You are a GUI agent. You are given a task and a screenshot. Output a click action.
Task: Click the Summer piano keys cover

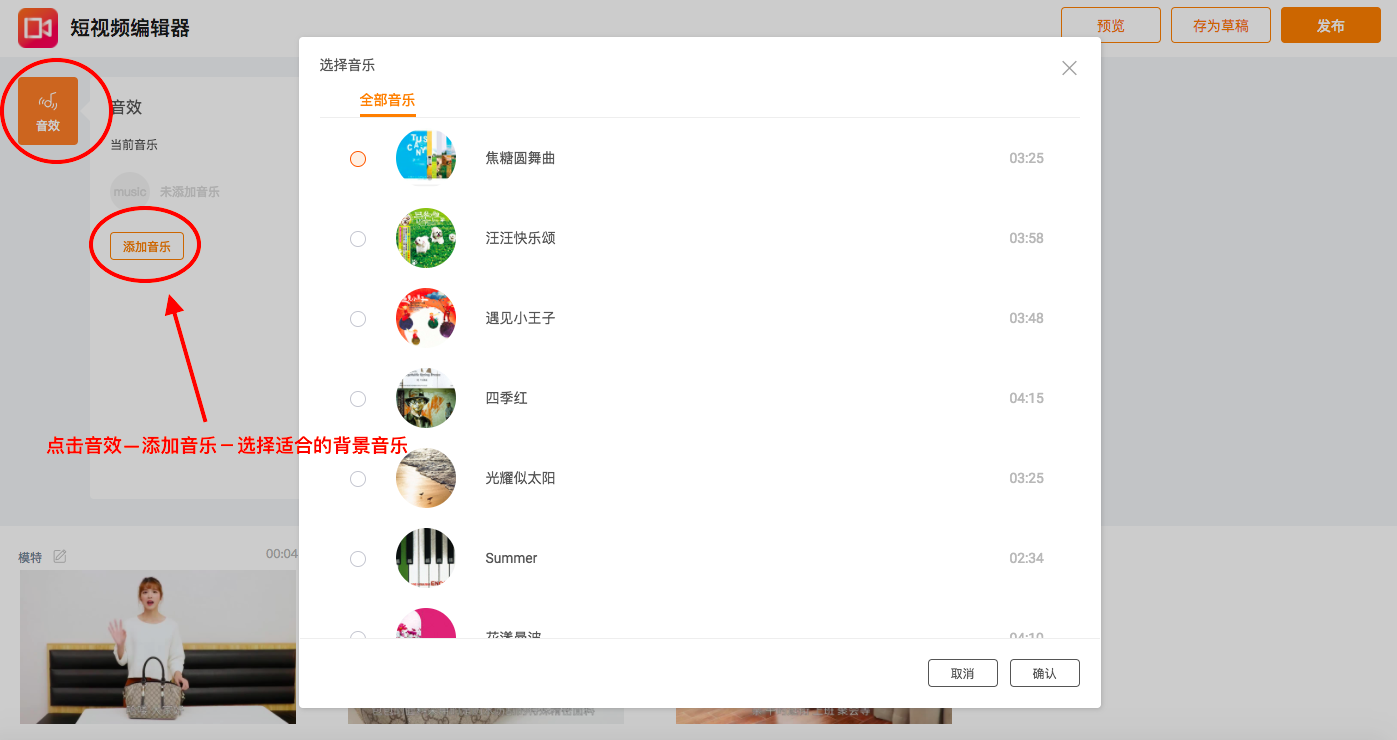click(426, 558)
